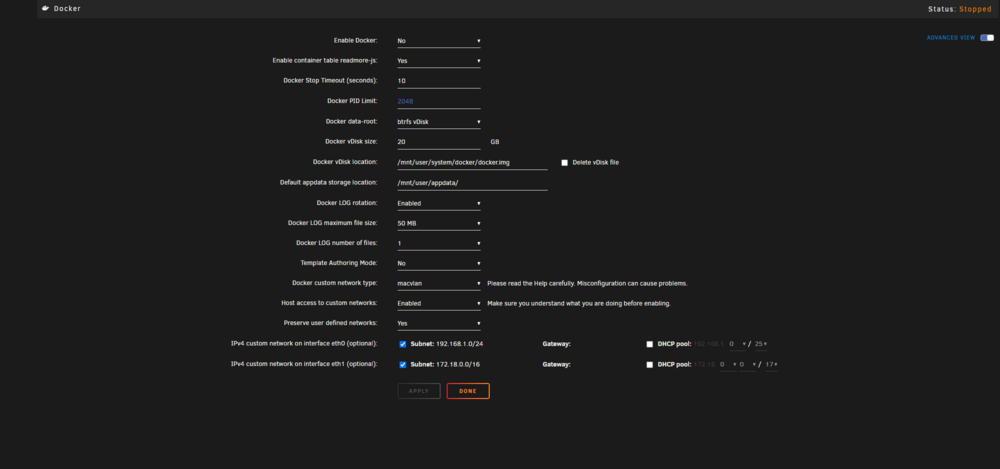
Task: Click the IPv4 custom network on interface eth0 label
Action: point(304,343)
